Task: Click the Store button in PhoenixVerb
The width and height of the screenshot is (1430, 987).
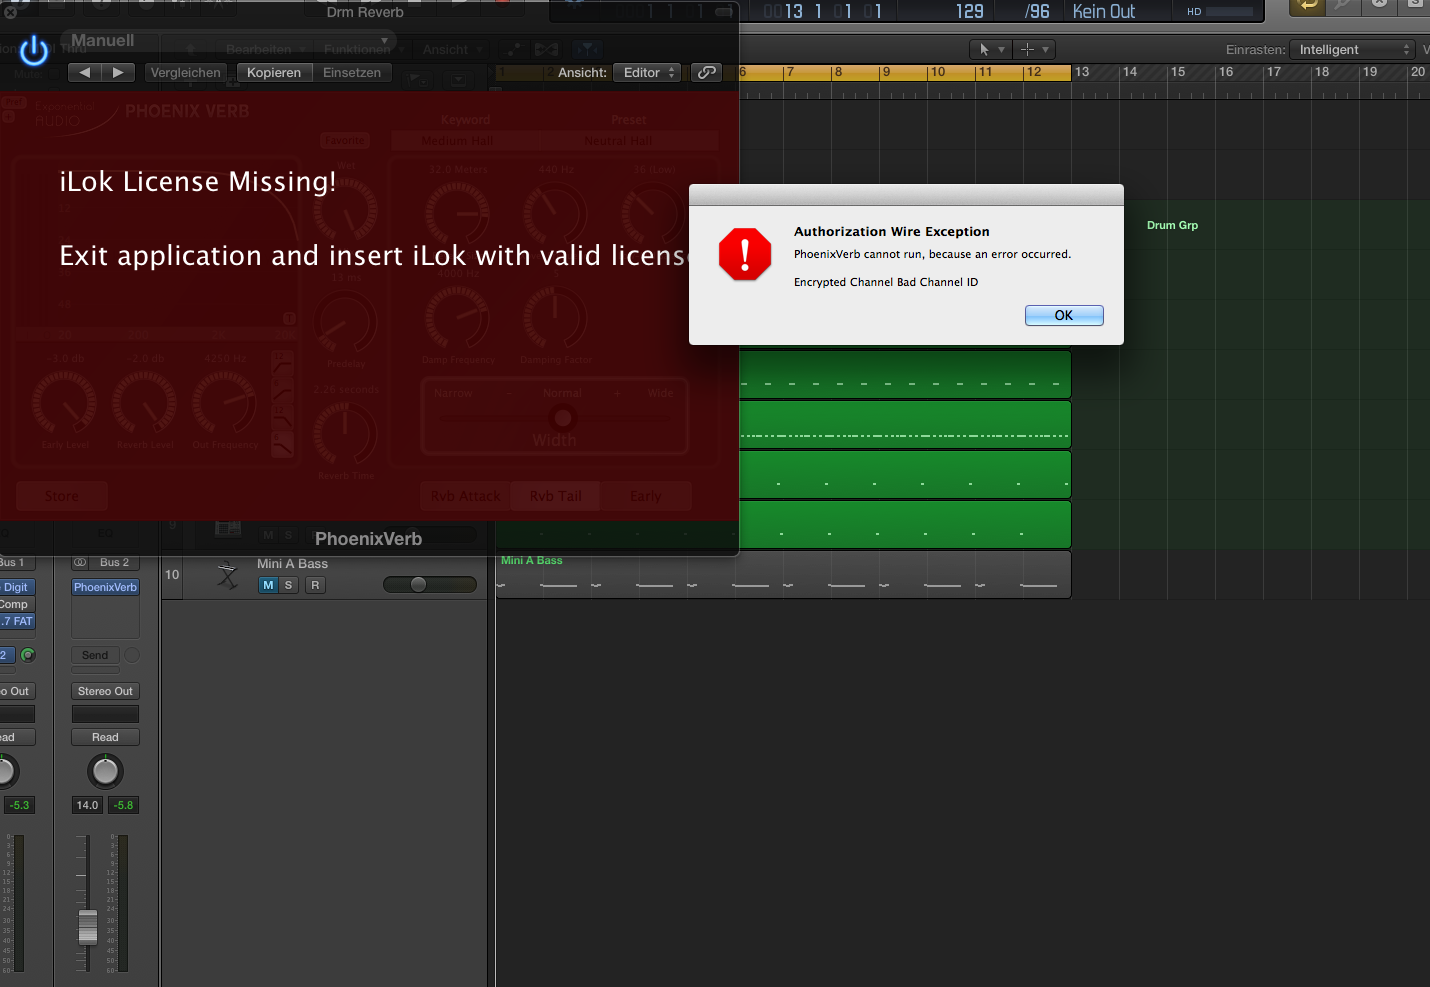Action: 61,496
